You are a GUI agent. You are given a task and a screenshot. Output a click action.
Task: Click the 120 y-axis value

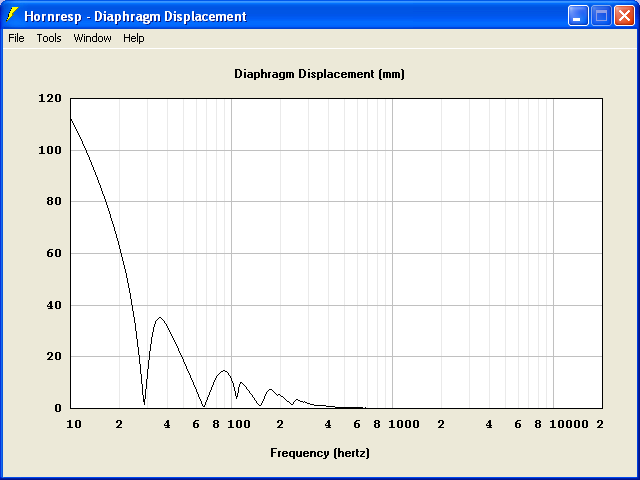50,98
